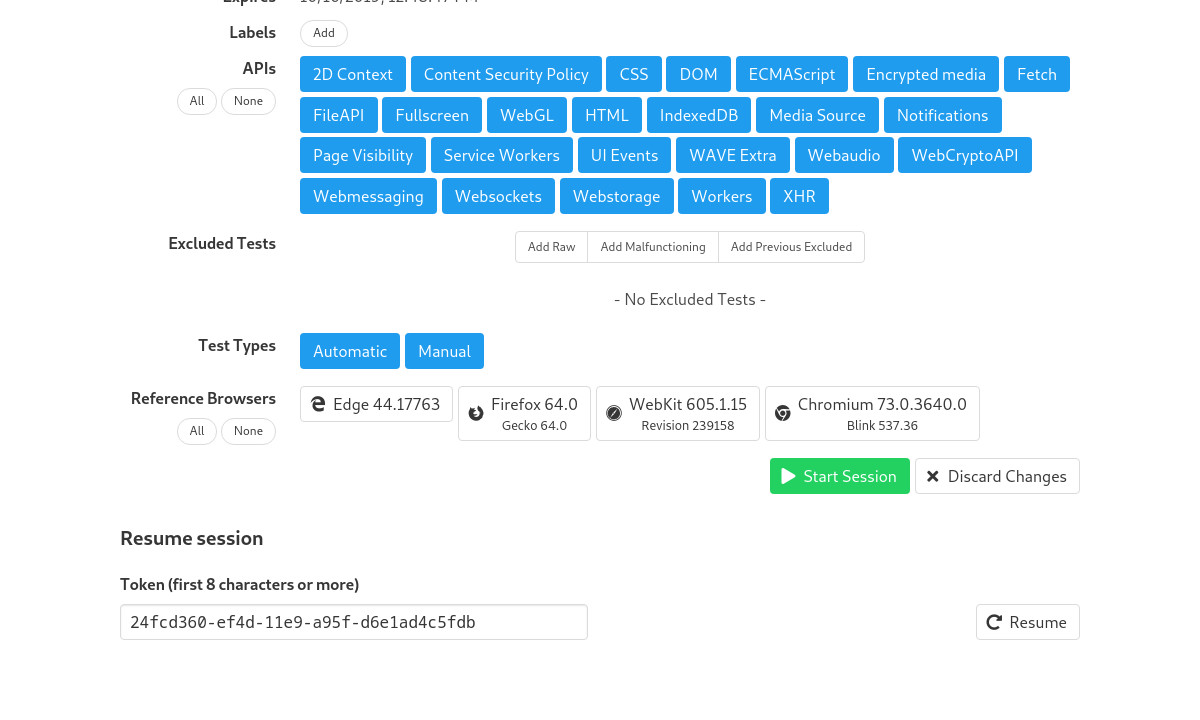Select All APIs
The image size is (1200, 720).
click(x=197, y=101)
